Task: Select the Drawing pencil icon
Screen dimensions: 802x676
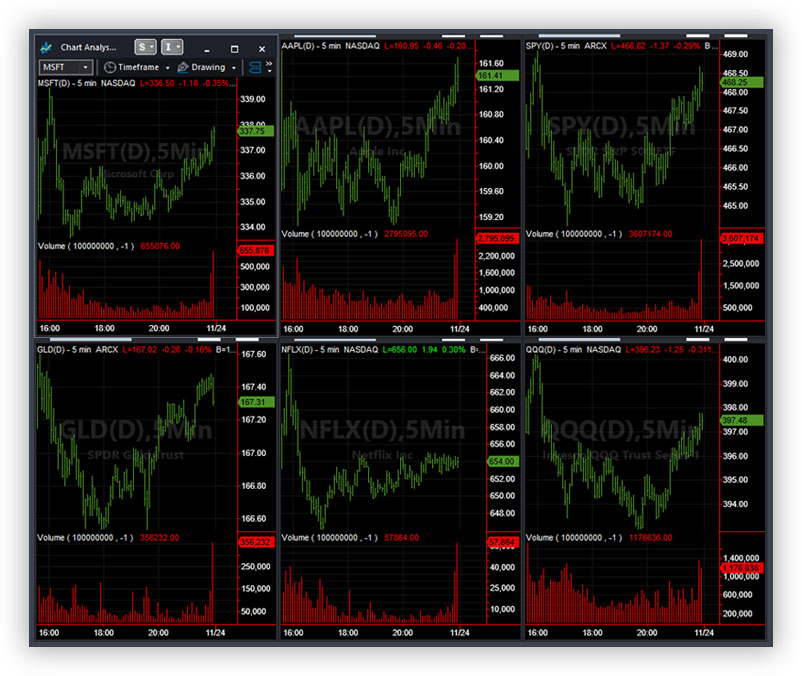Action: coord(182,67)
